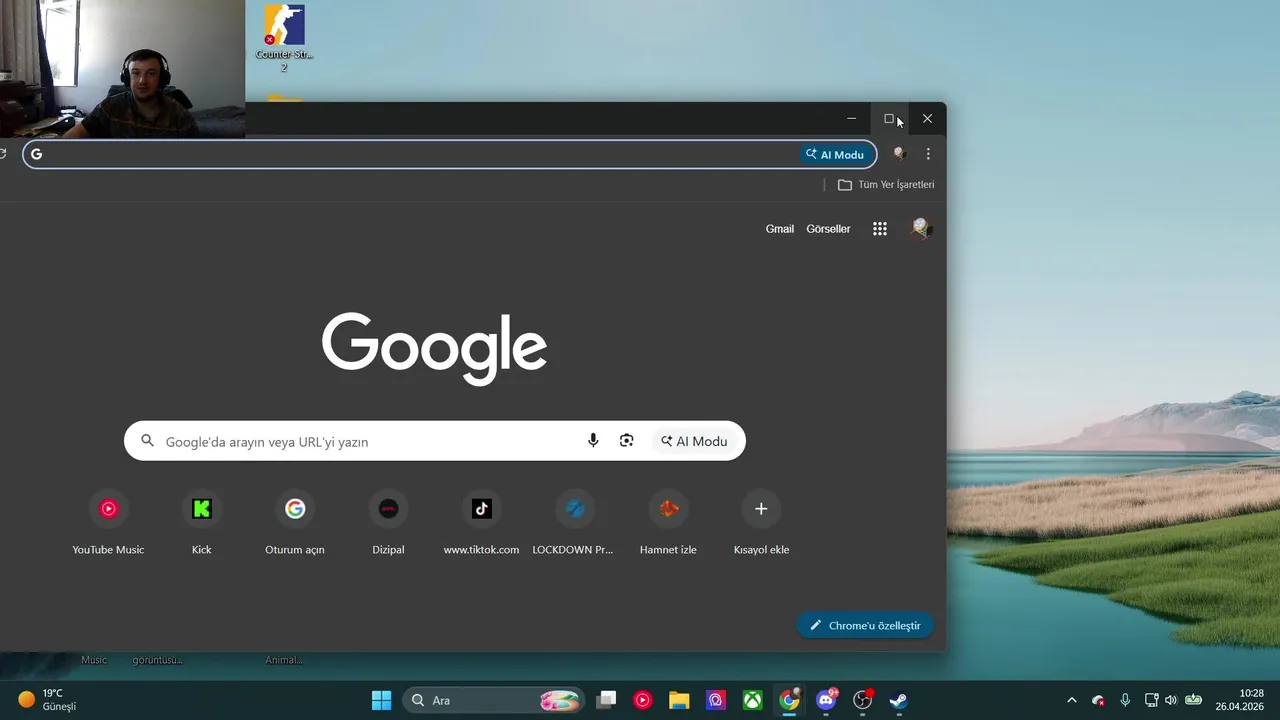Open the Dizipal shortcut tile
This screenshot has width=1280, height=720.
(x=388, y=523)
